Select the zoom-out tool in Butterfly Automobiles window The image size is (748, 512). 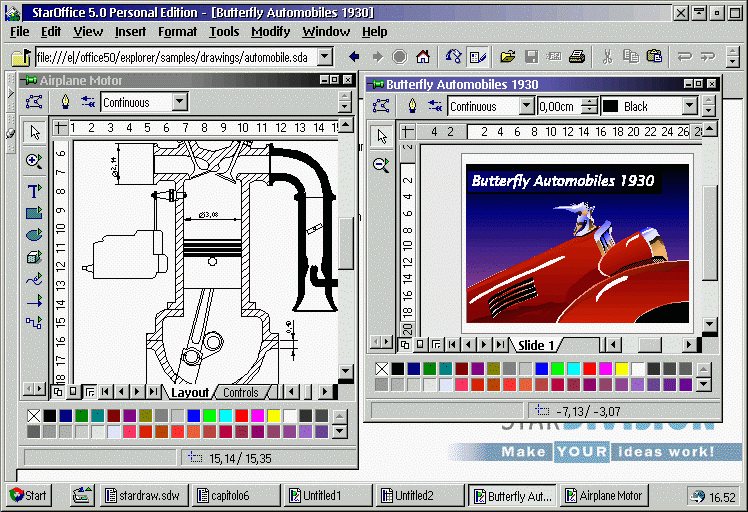pos(381,165)
